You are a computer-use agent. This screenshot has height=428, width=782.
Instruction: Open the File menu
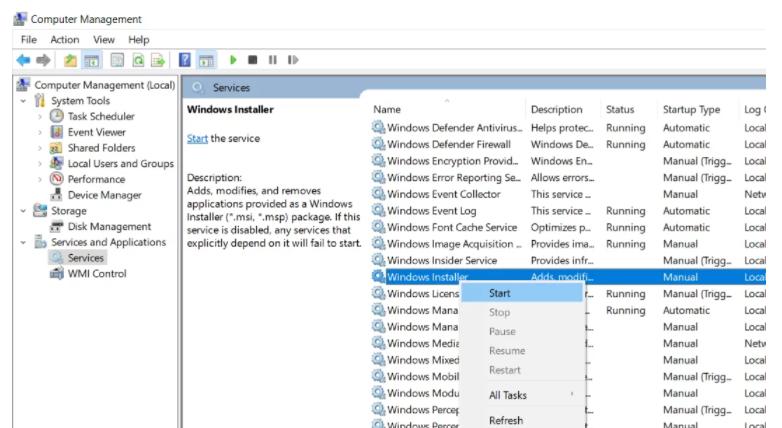pos(28,40)
